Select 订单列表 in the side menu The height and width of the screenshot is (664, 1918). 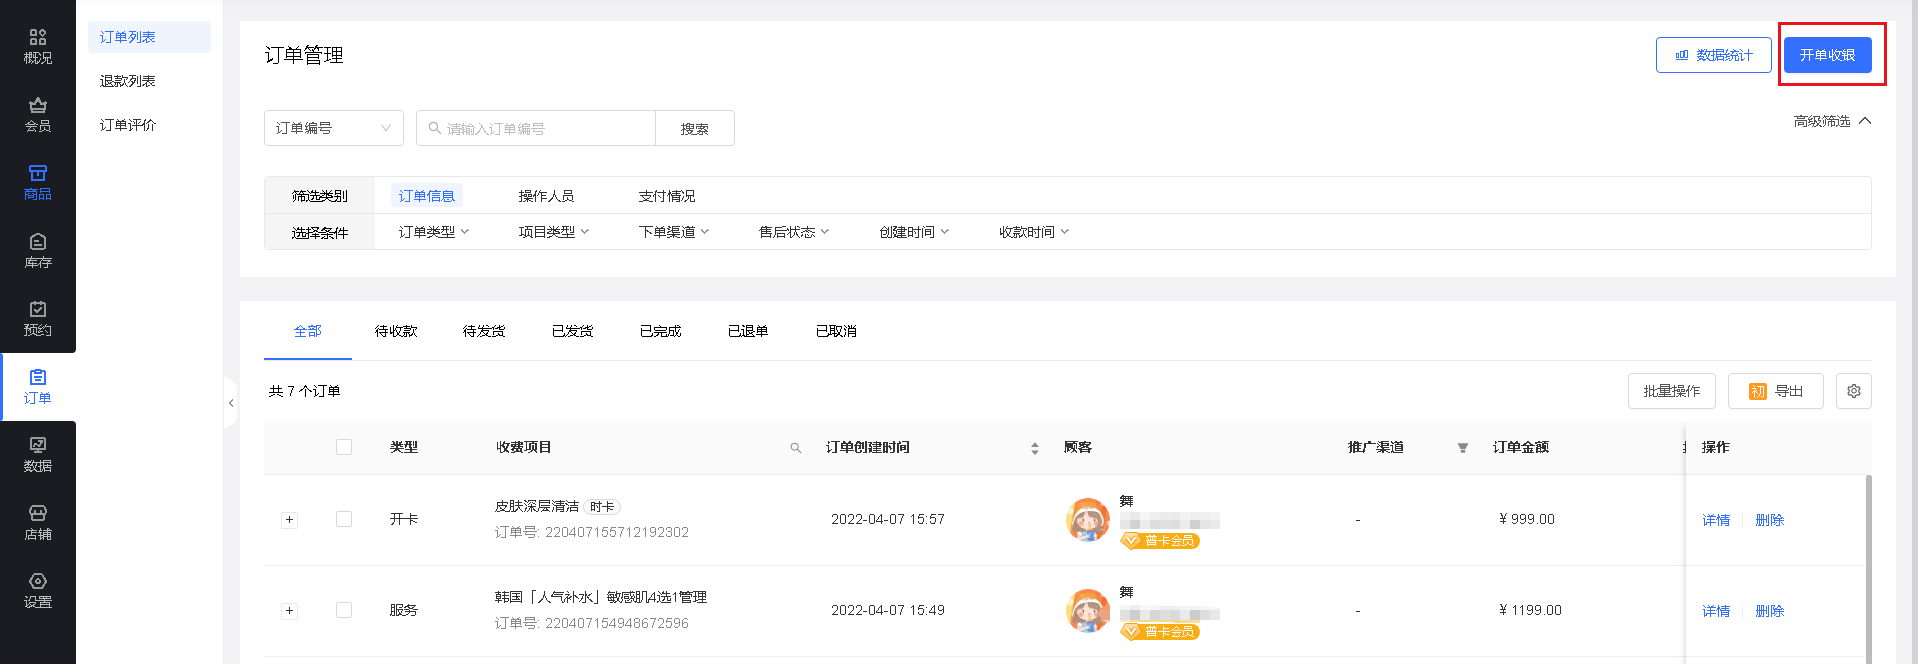point(149,37)
